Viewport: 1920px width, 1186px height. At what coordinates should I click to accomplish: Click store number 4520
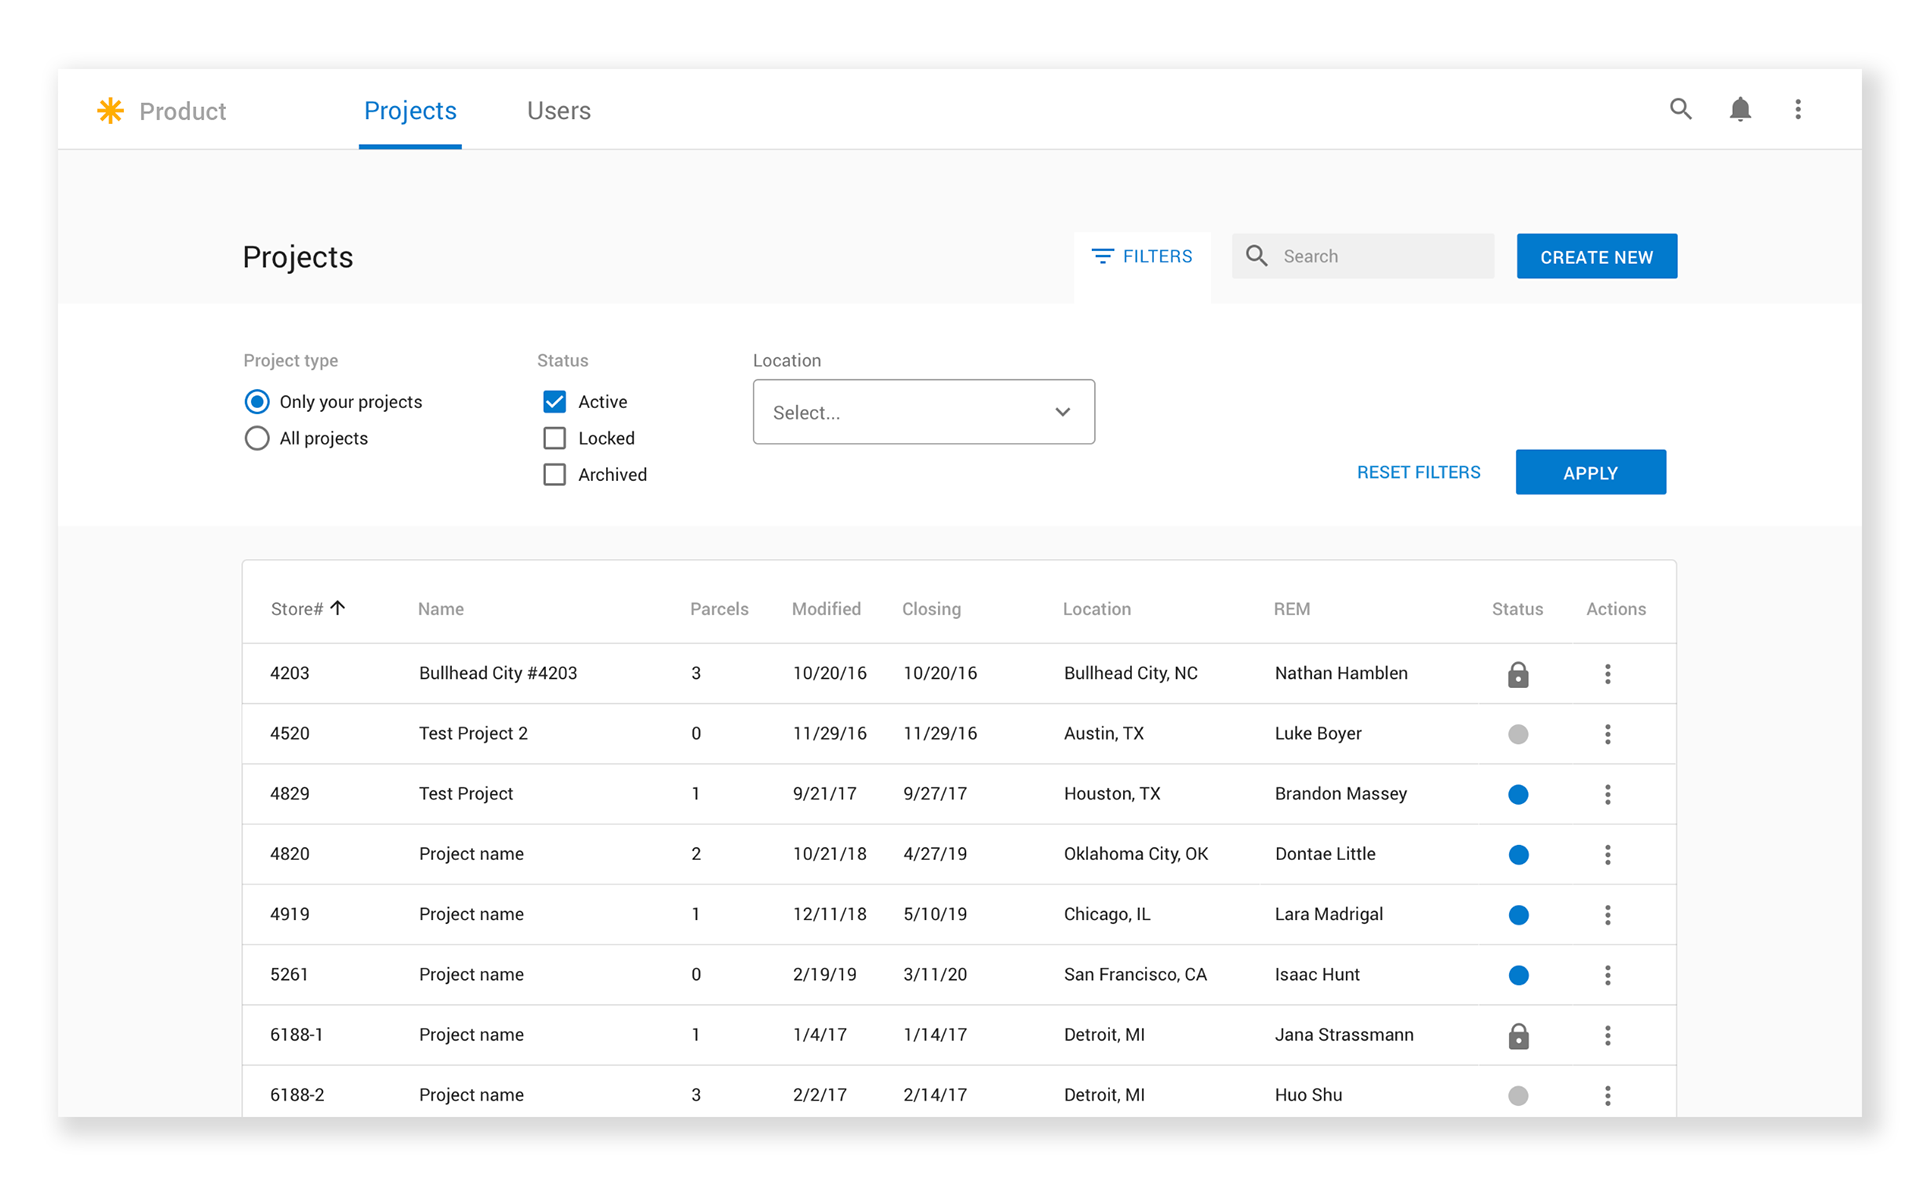[290, 733]
